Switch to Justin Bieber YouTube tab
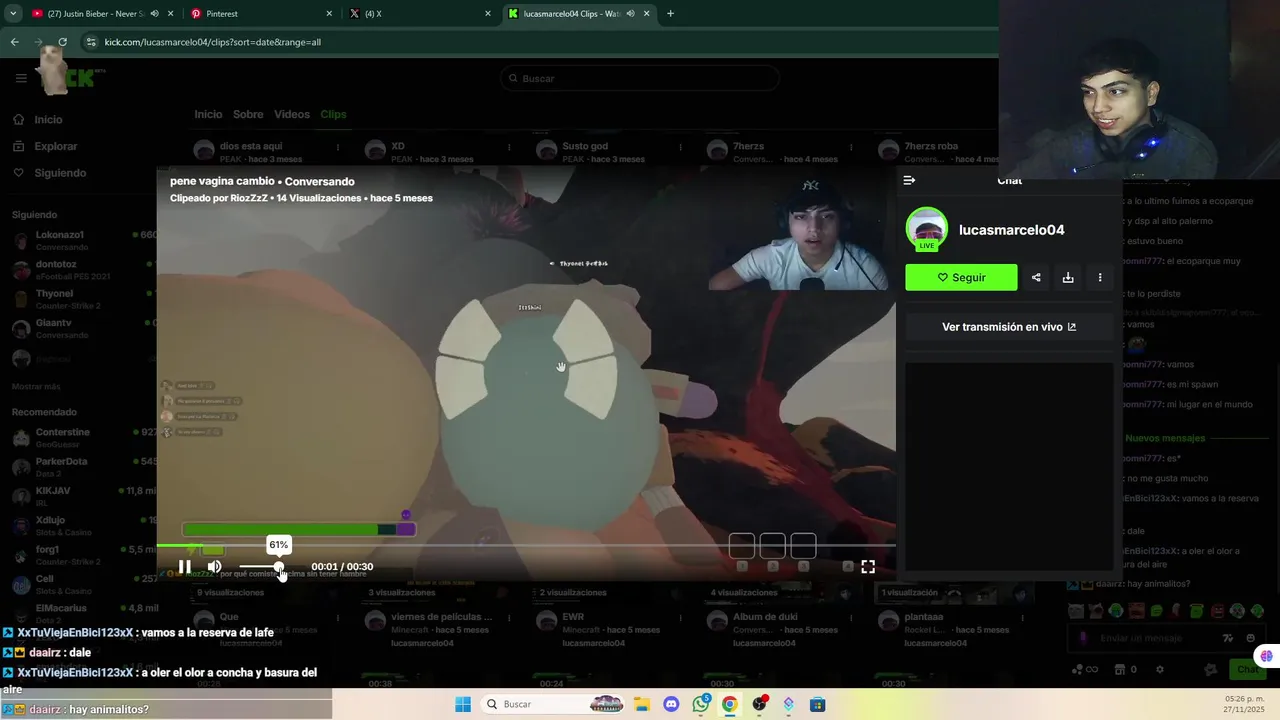The width and height of the screenshot is (1280, 720). tap(100, 14)
